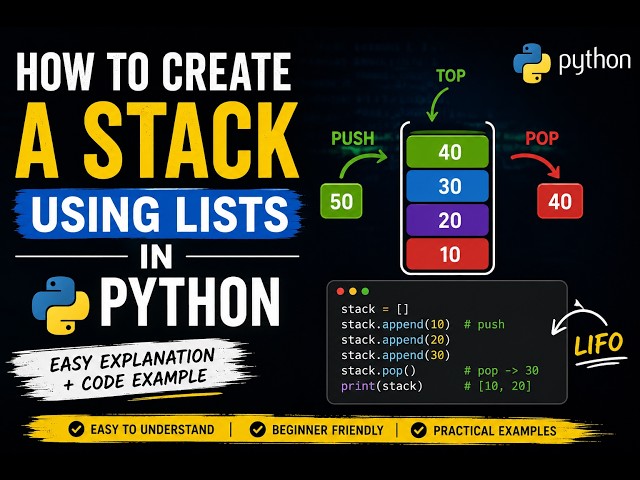Viewport: 640px width, 480px height.
Task: Click the green "PUSH" label
Action: click(353, 138)
